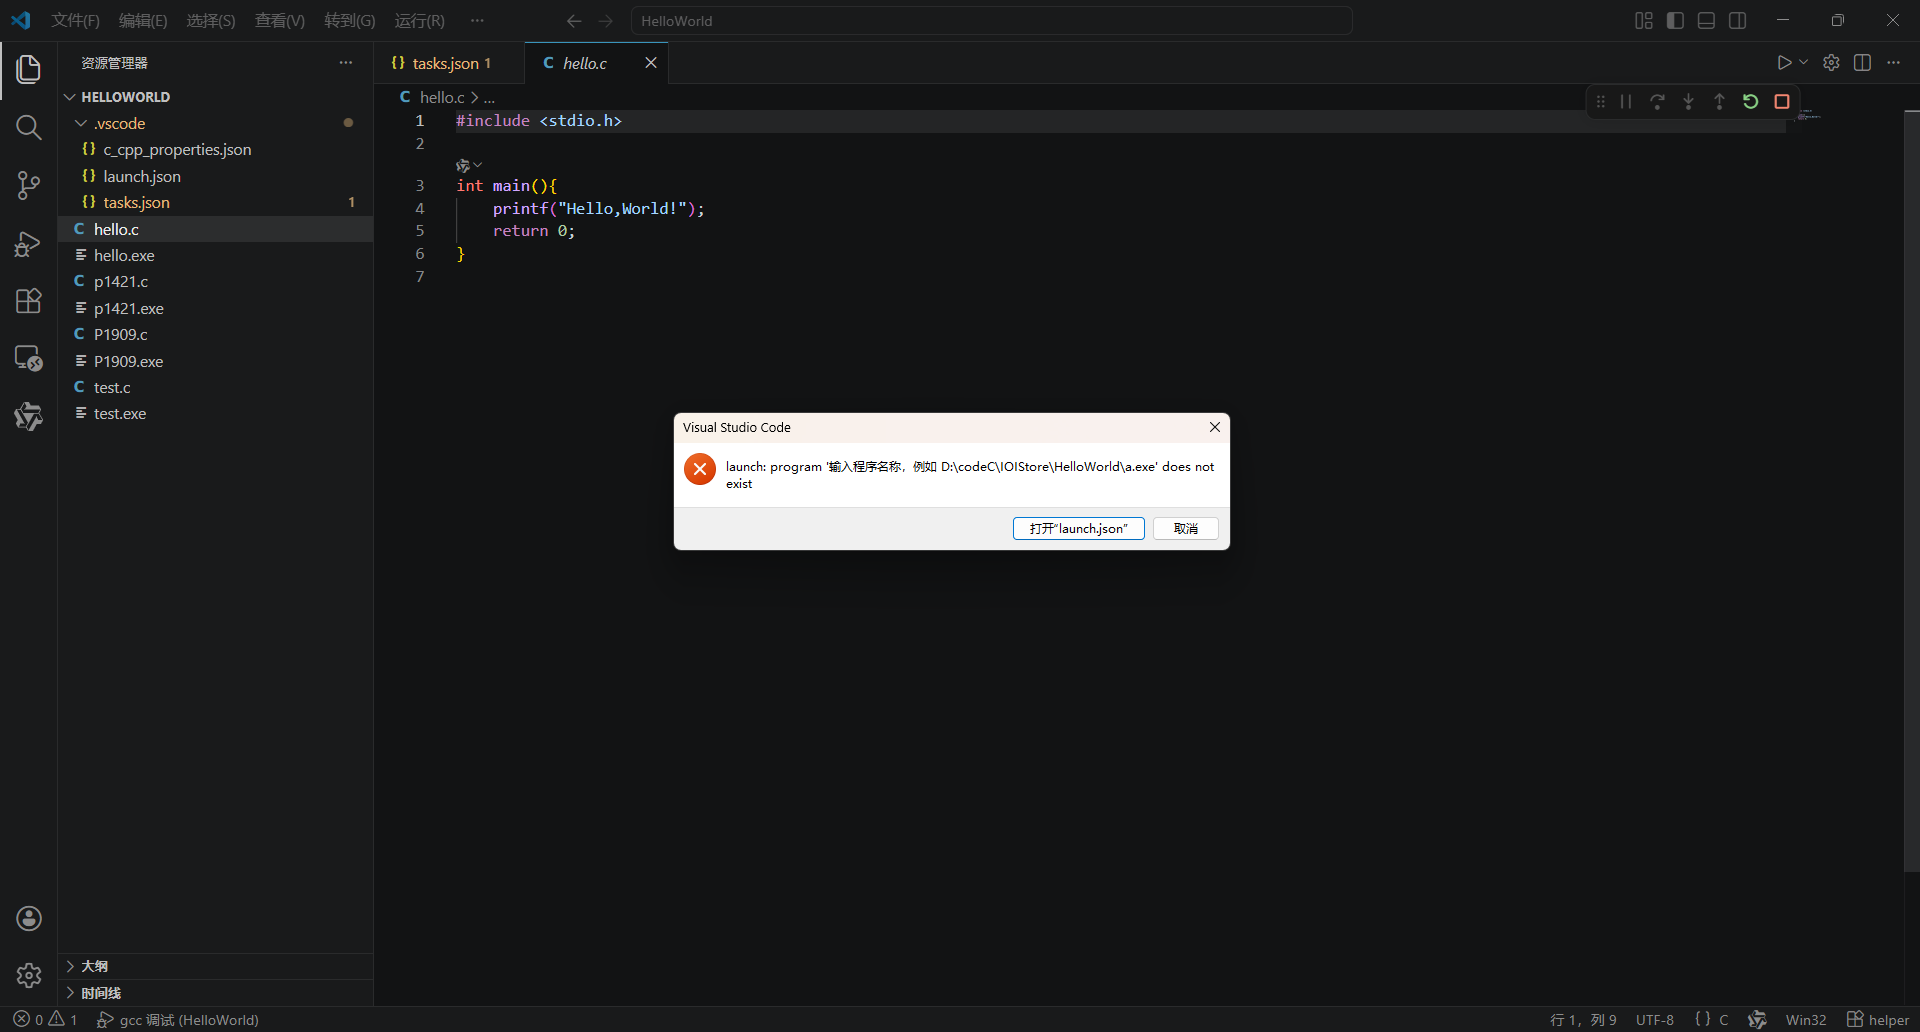Show more menu bar items
1920x1032 pixels.
[x=477, y=21]
